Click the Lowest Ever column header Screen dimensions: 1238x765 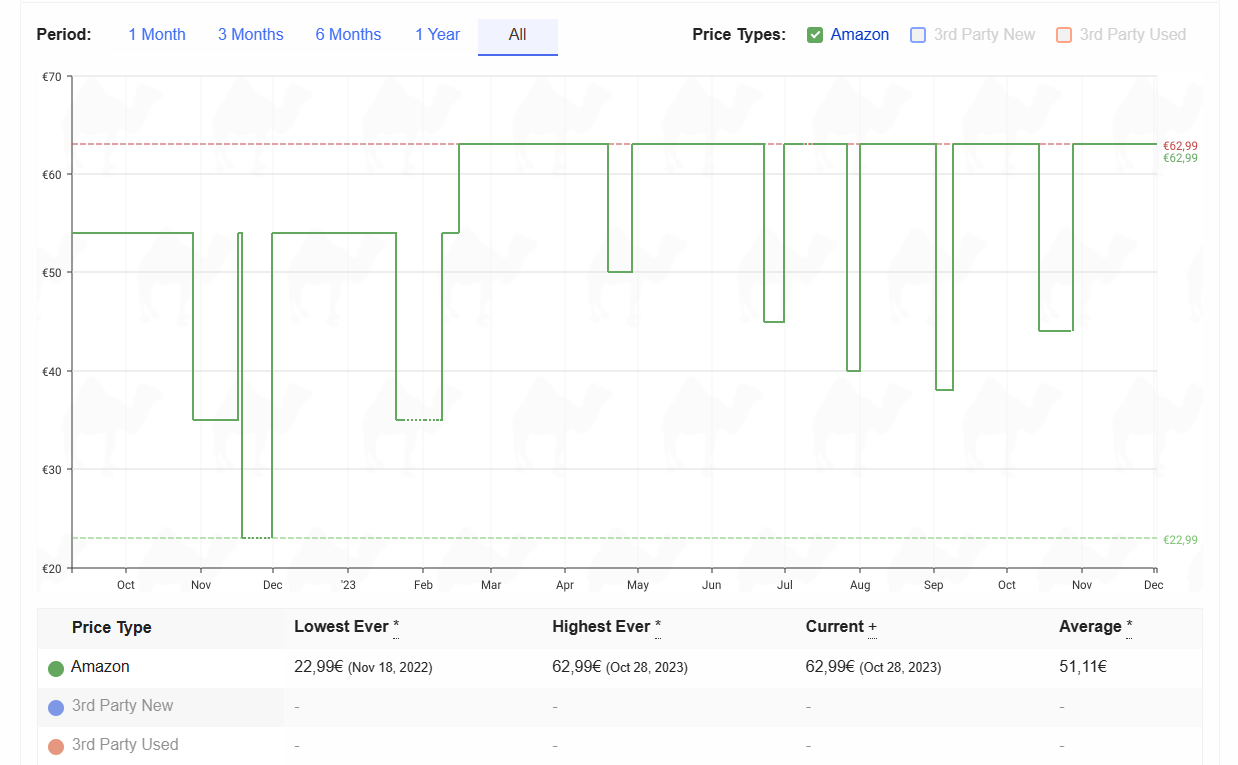[x=341, y=627]
